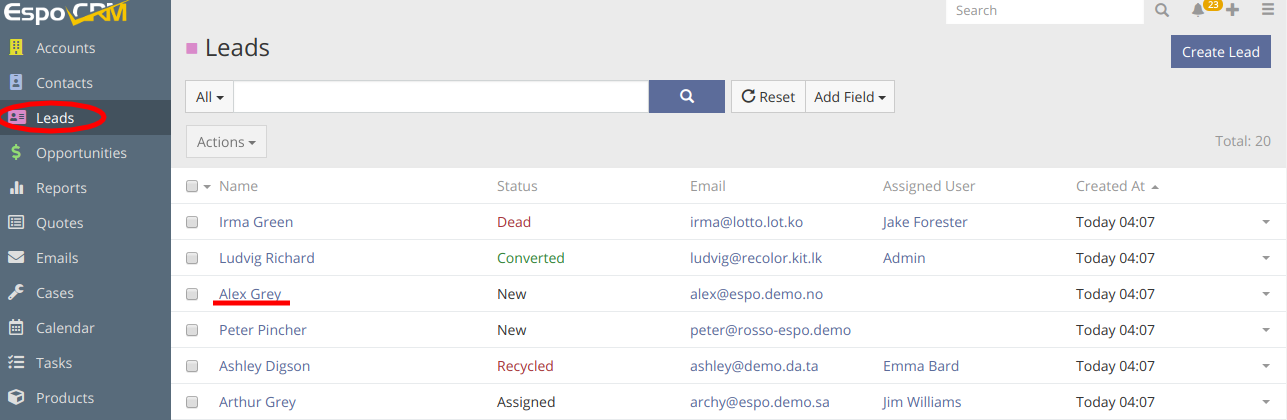Expand the Actions dropdown

pos(226,142)
